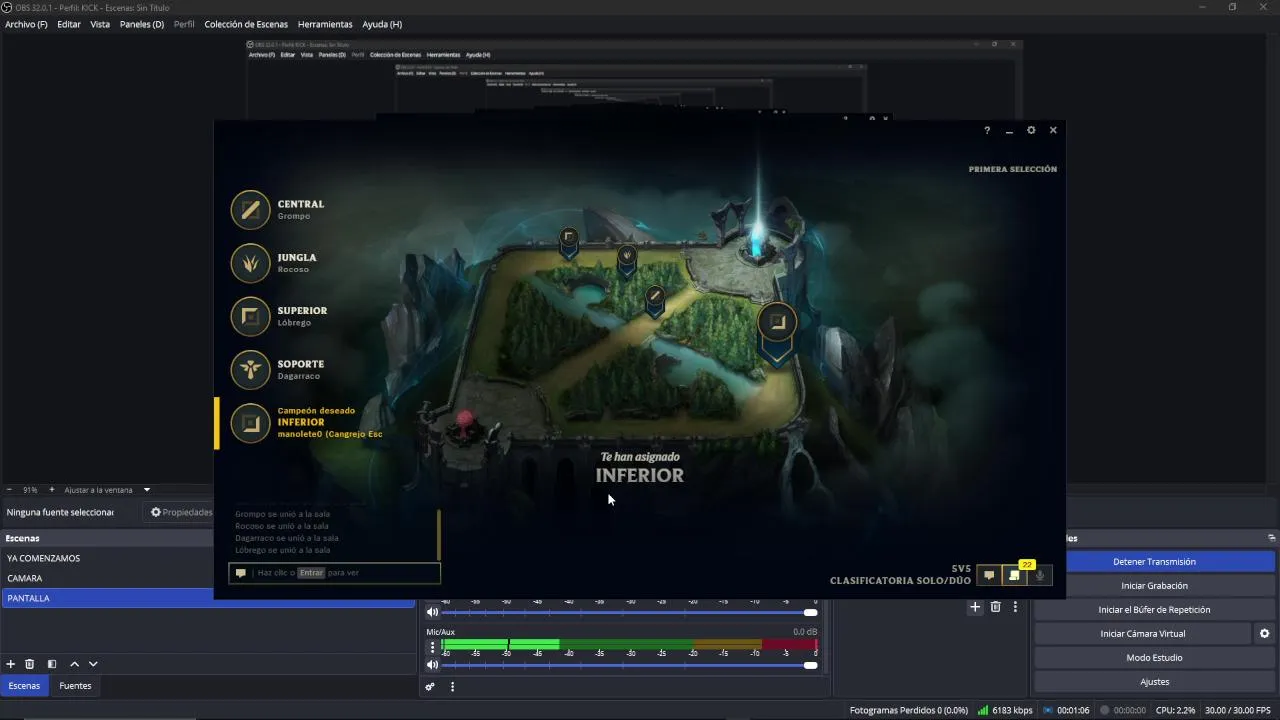This screenshot has height=720, width=1280.
Task: Open Ajustes button in Controls
Action: [1154, 682]
